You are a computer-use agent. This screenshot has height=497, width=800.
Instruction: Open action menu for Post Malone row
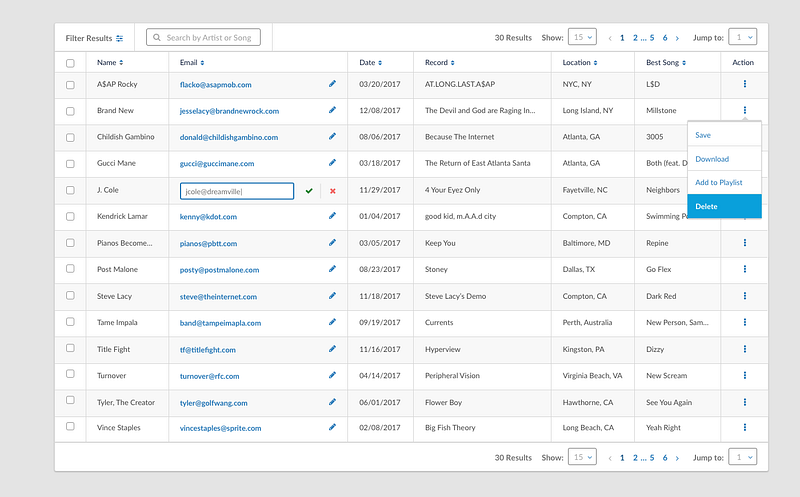[744, 269]
